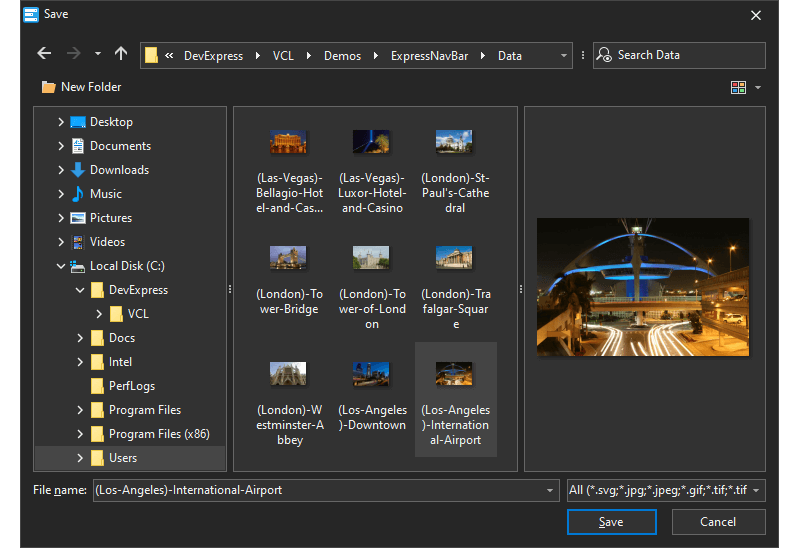Select the Bellagio Hotel image thumbnail
The image size is (800, 548).
pos(289,142)
